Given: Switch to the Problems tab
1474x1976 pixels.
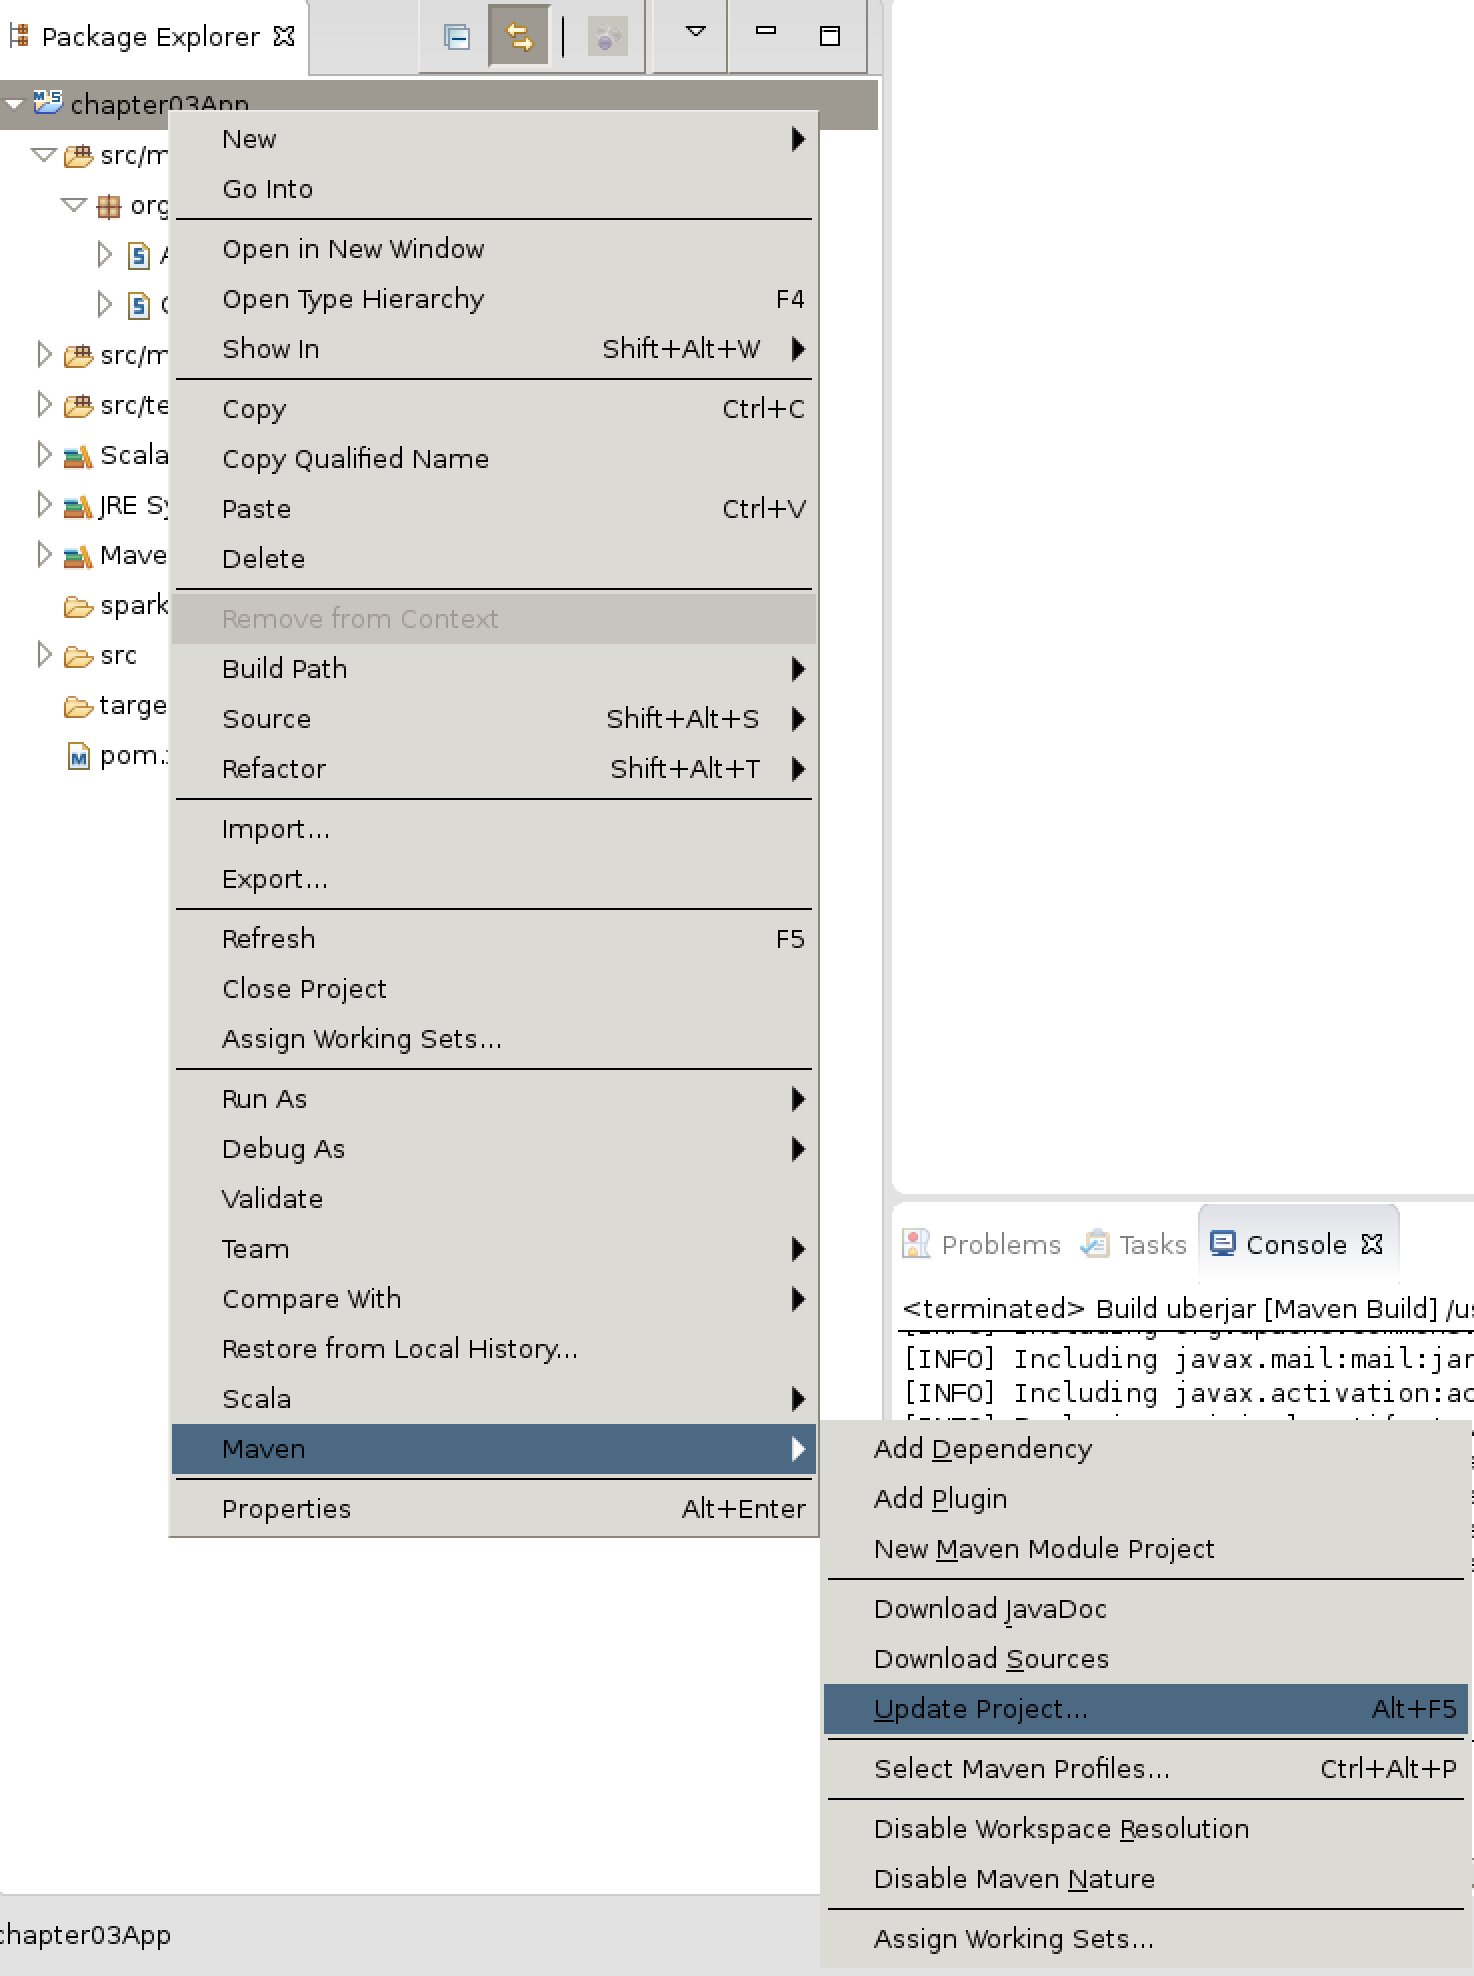Looking at the screenshot, I should tap(981, 1244).
